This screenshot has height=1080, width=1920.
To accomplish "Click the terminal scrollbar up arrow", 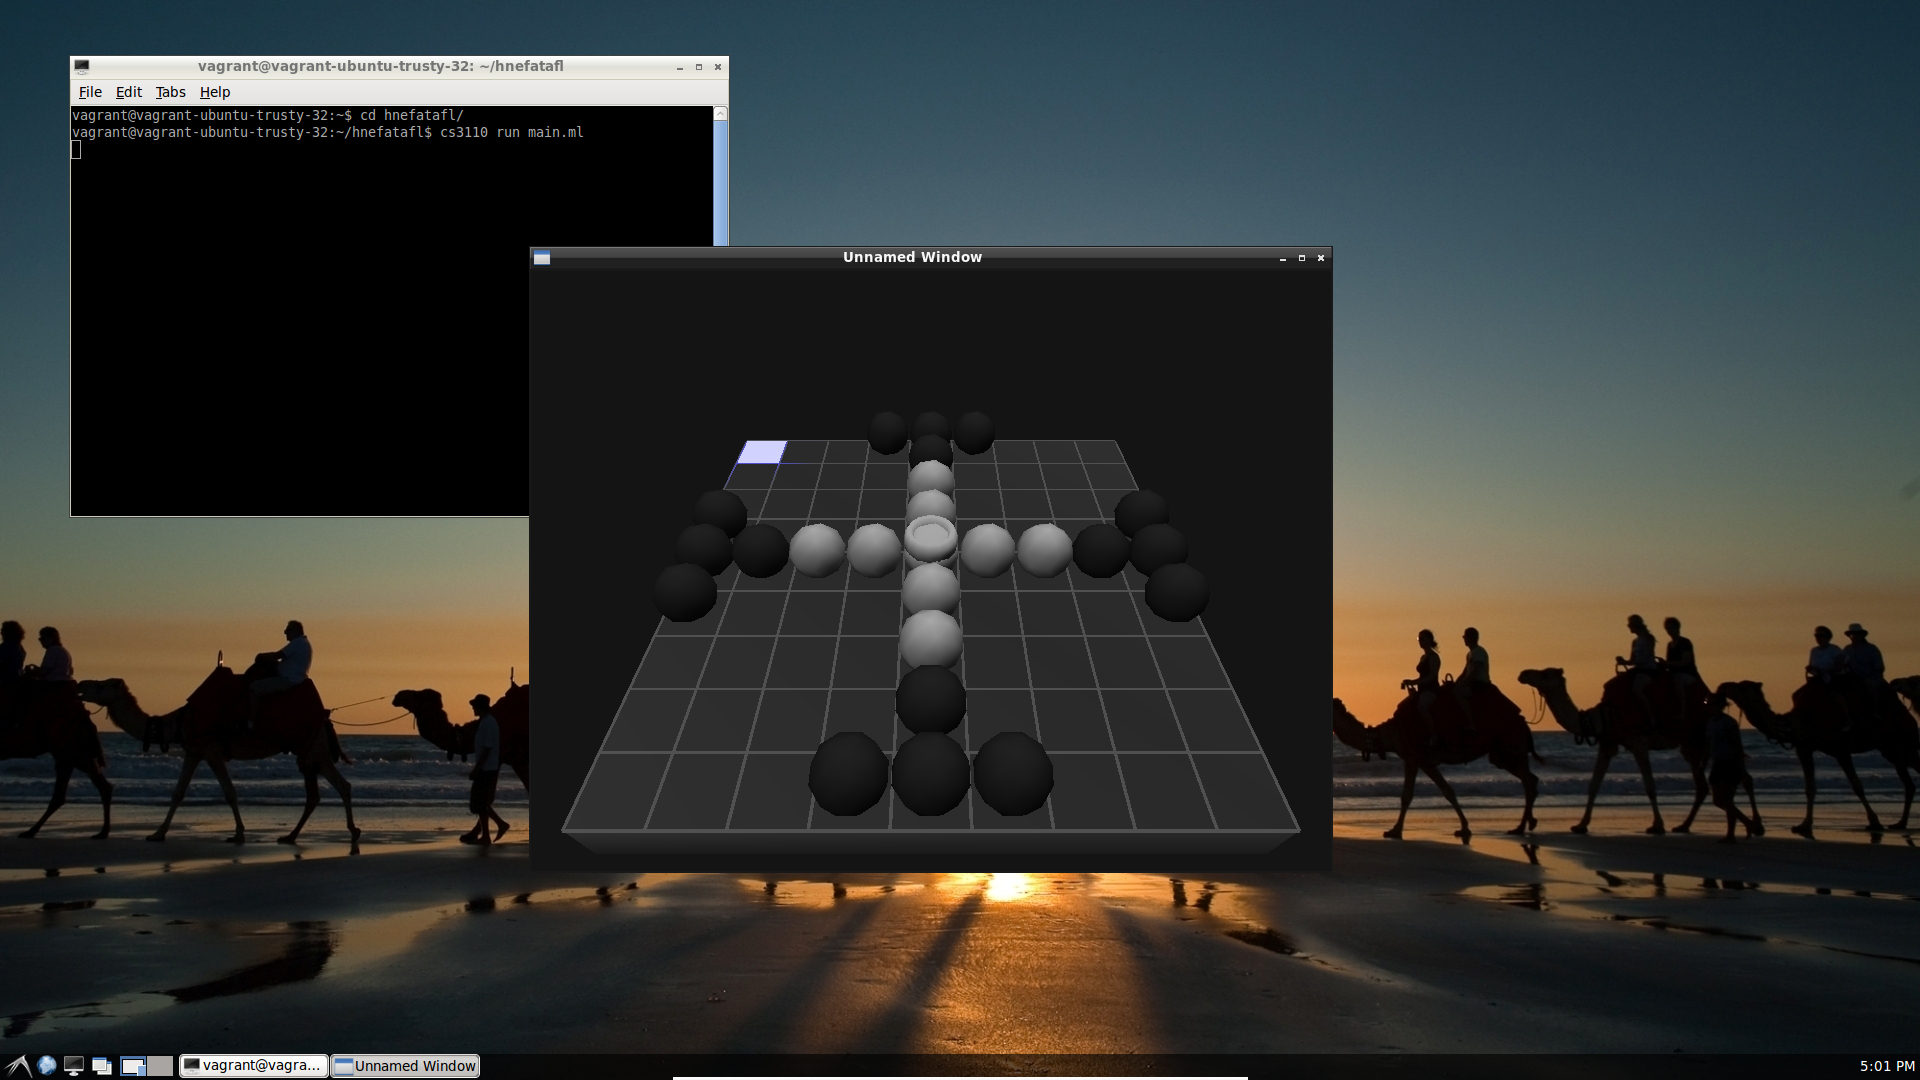I will pyautogui.click(x=720, y=114).
